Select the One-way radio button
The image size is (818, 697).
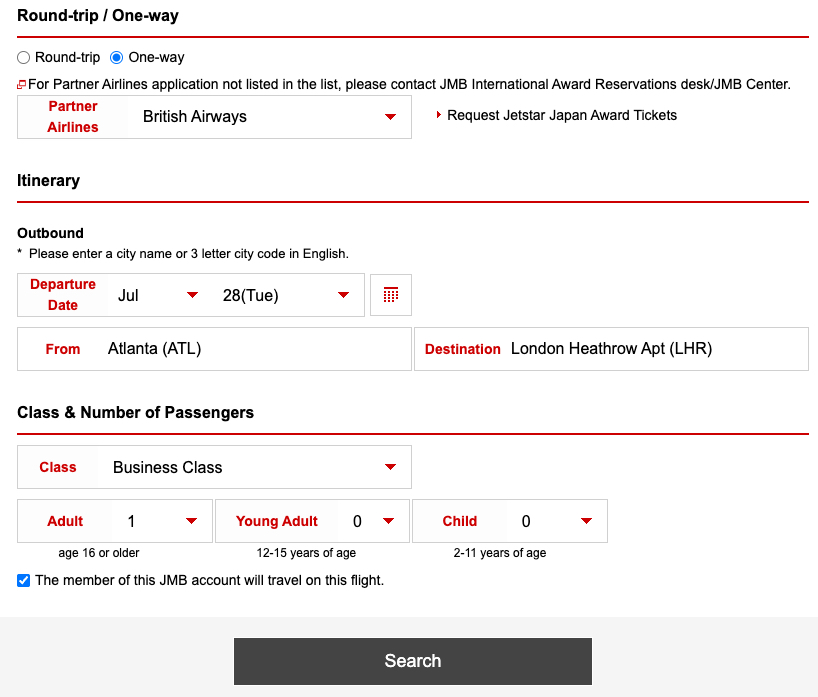tap(116, 57)
